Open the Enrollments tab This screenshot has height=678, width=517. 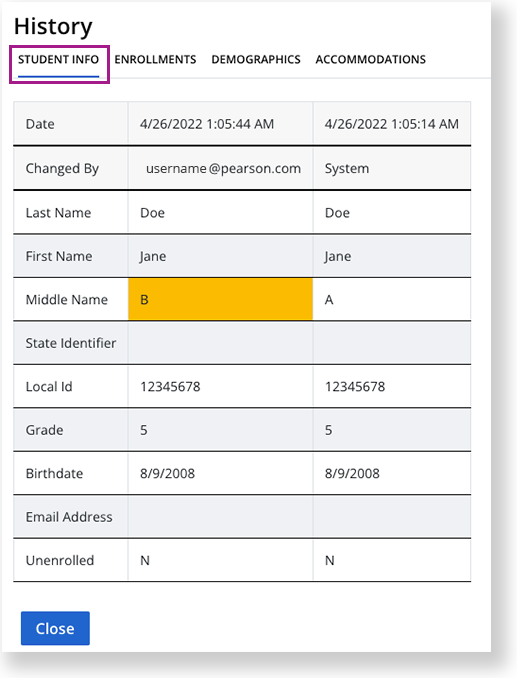point(155,60)
